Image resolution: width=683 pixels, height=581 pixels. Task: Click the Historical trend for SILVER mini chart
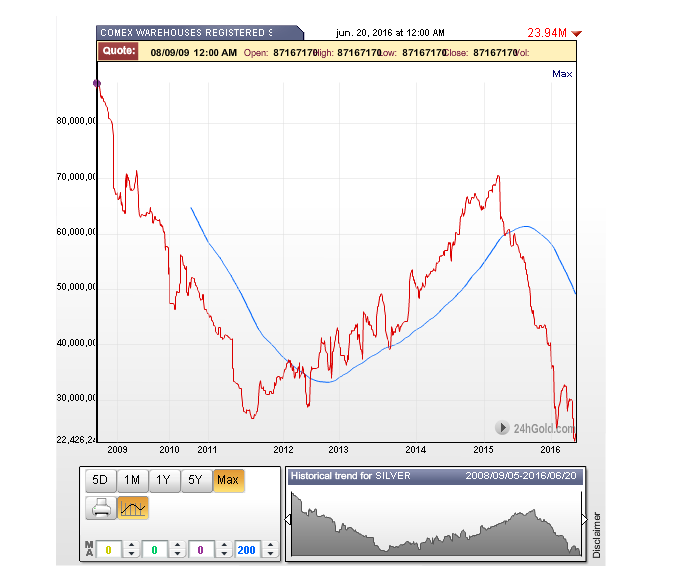point(436,523)
